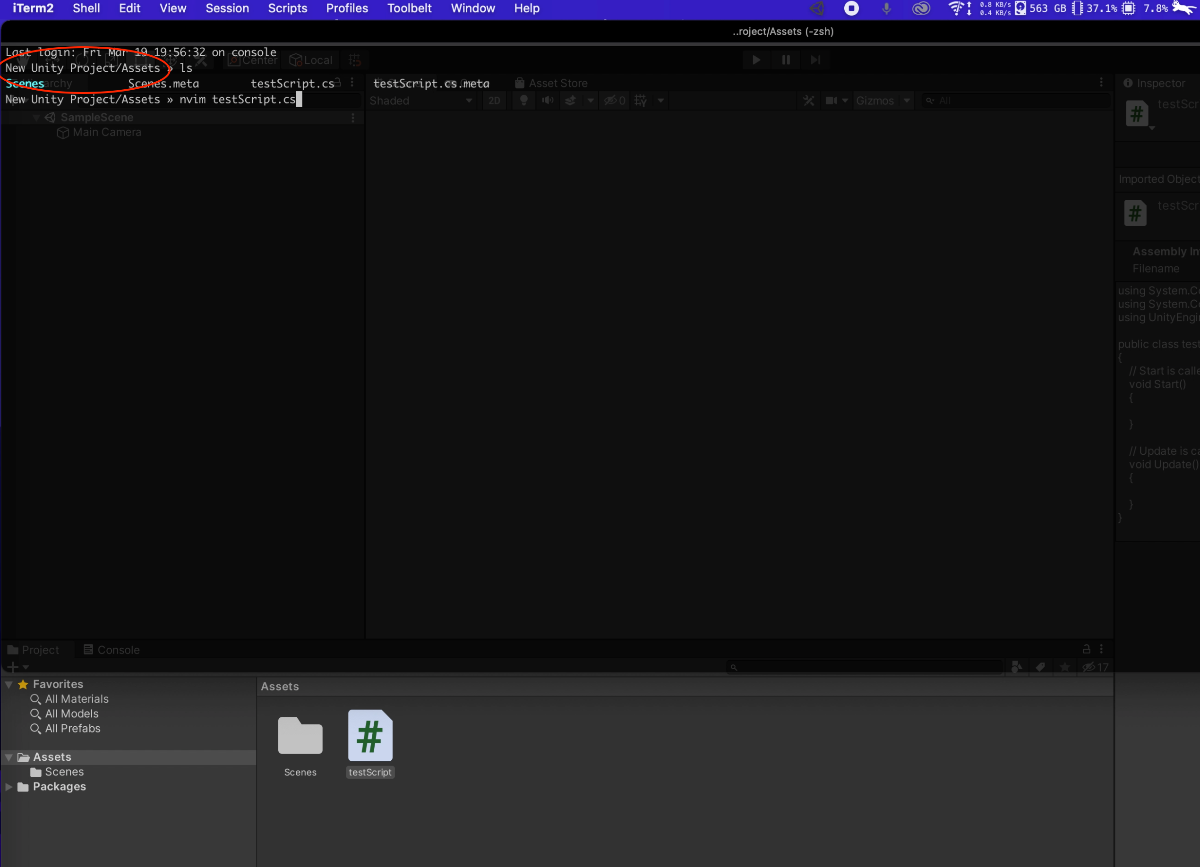Open Search by Type filter icon
Viewport: 1200px width, 867px height.
[1017, 667]
